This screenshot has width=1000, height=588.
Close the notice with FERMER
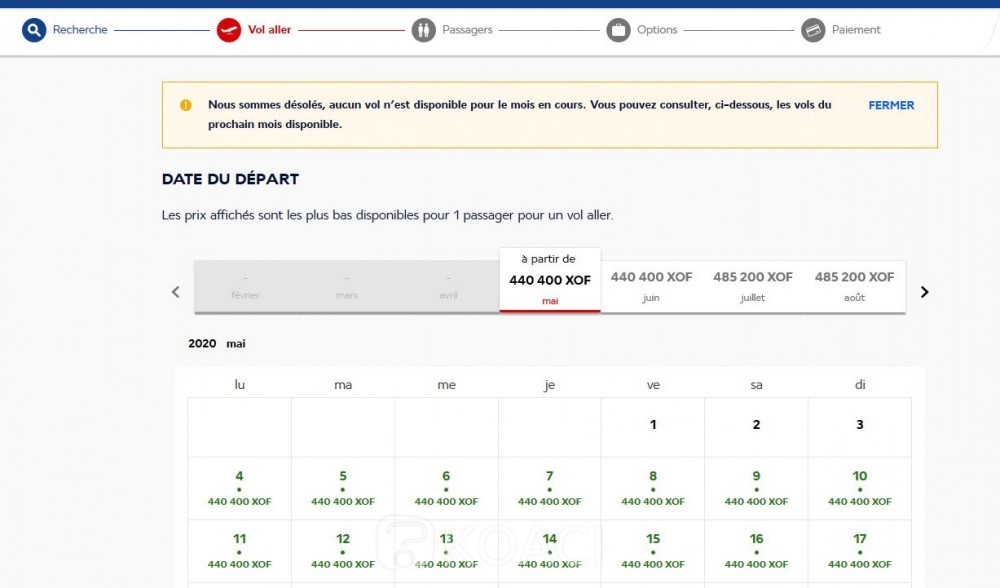(891, 105)
